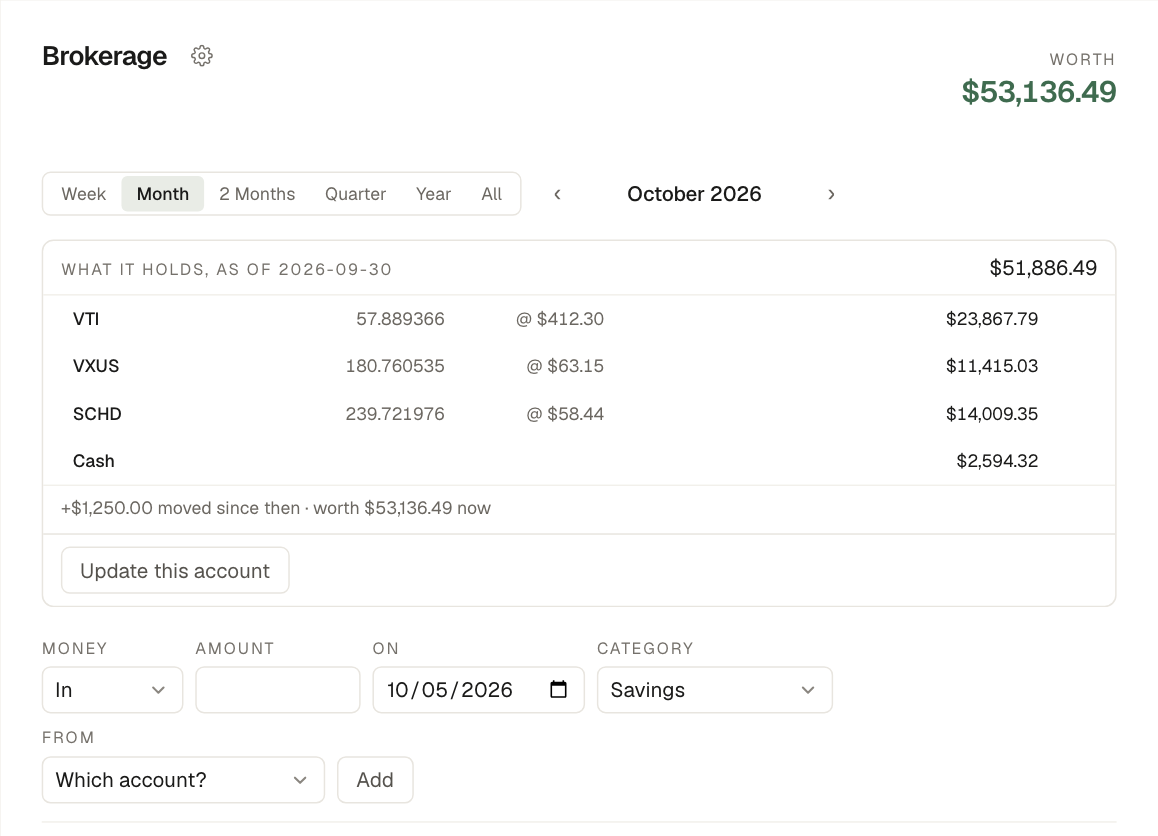Screen dimensions: 1158x836
Task: Click the VTI price @ $412.30
Action: pos(560,319)
